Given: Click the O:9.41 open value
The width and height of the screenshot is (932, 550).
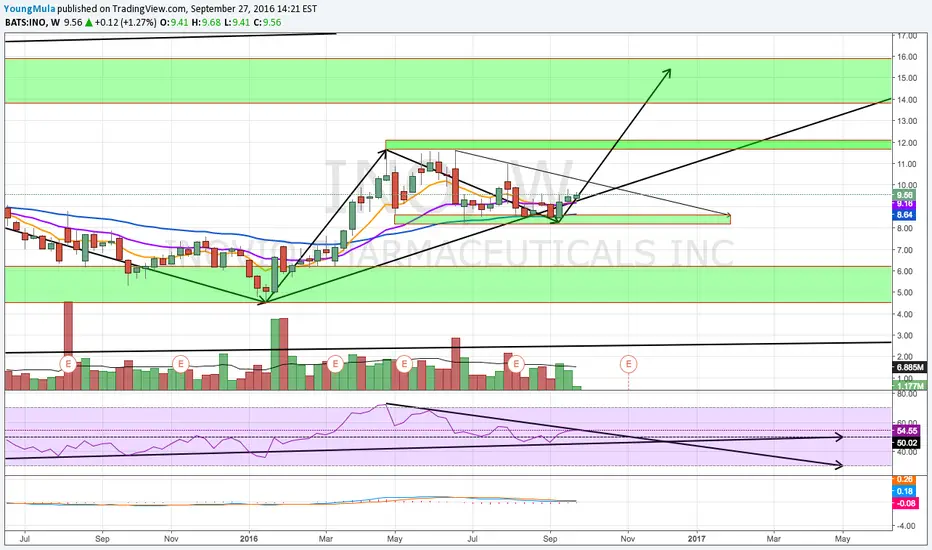Looking at the screenshot, I should point(174,23).
